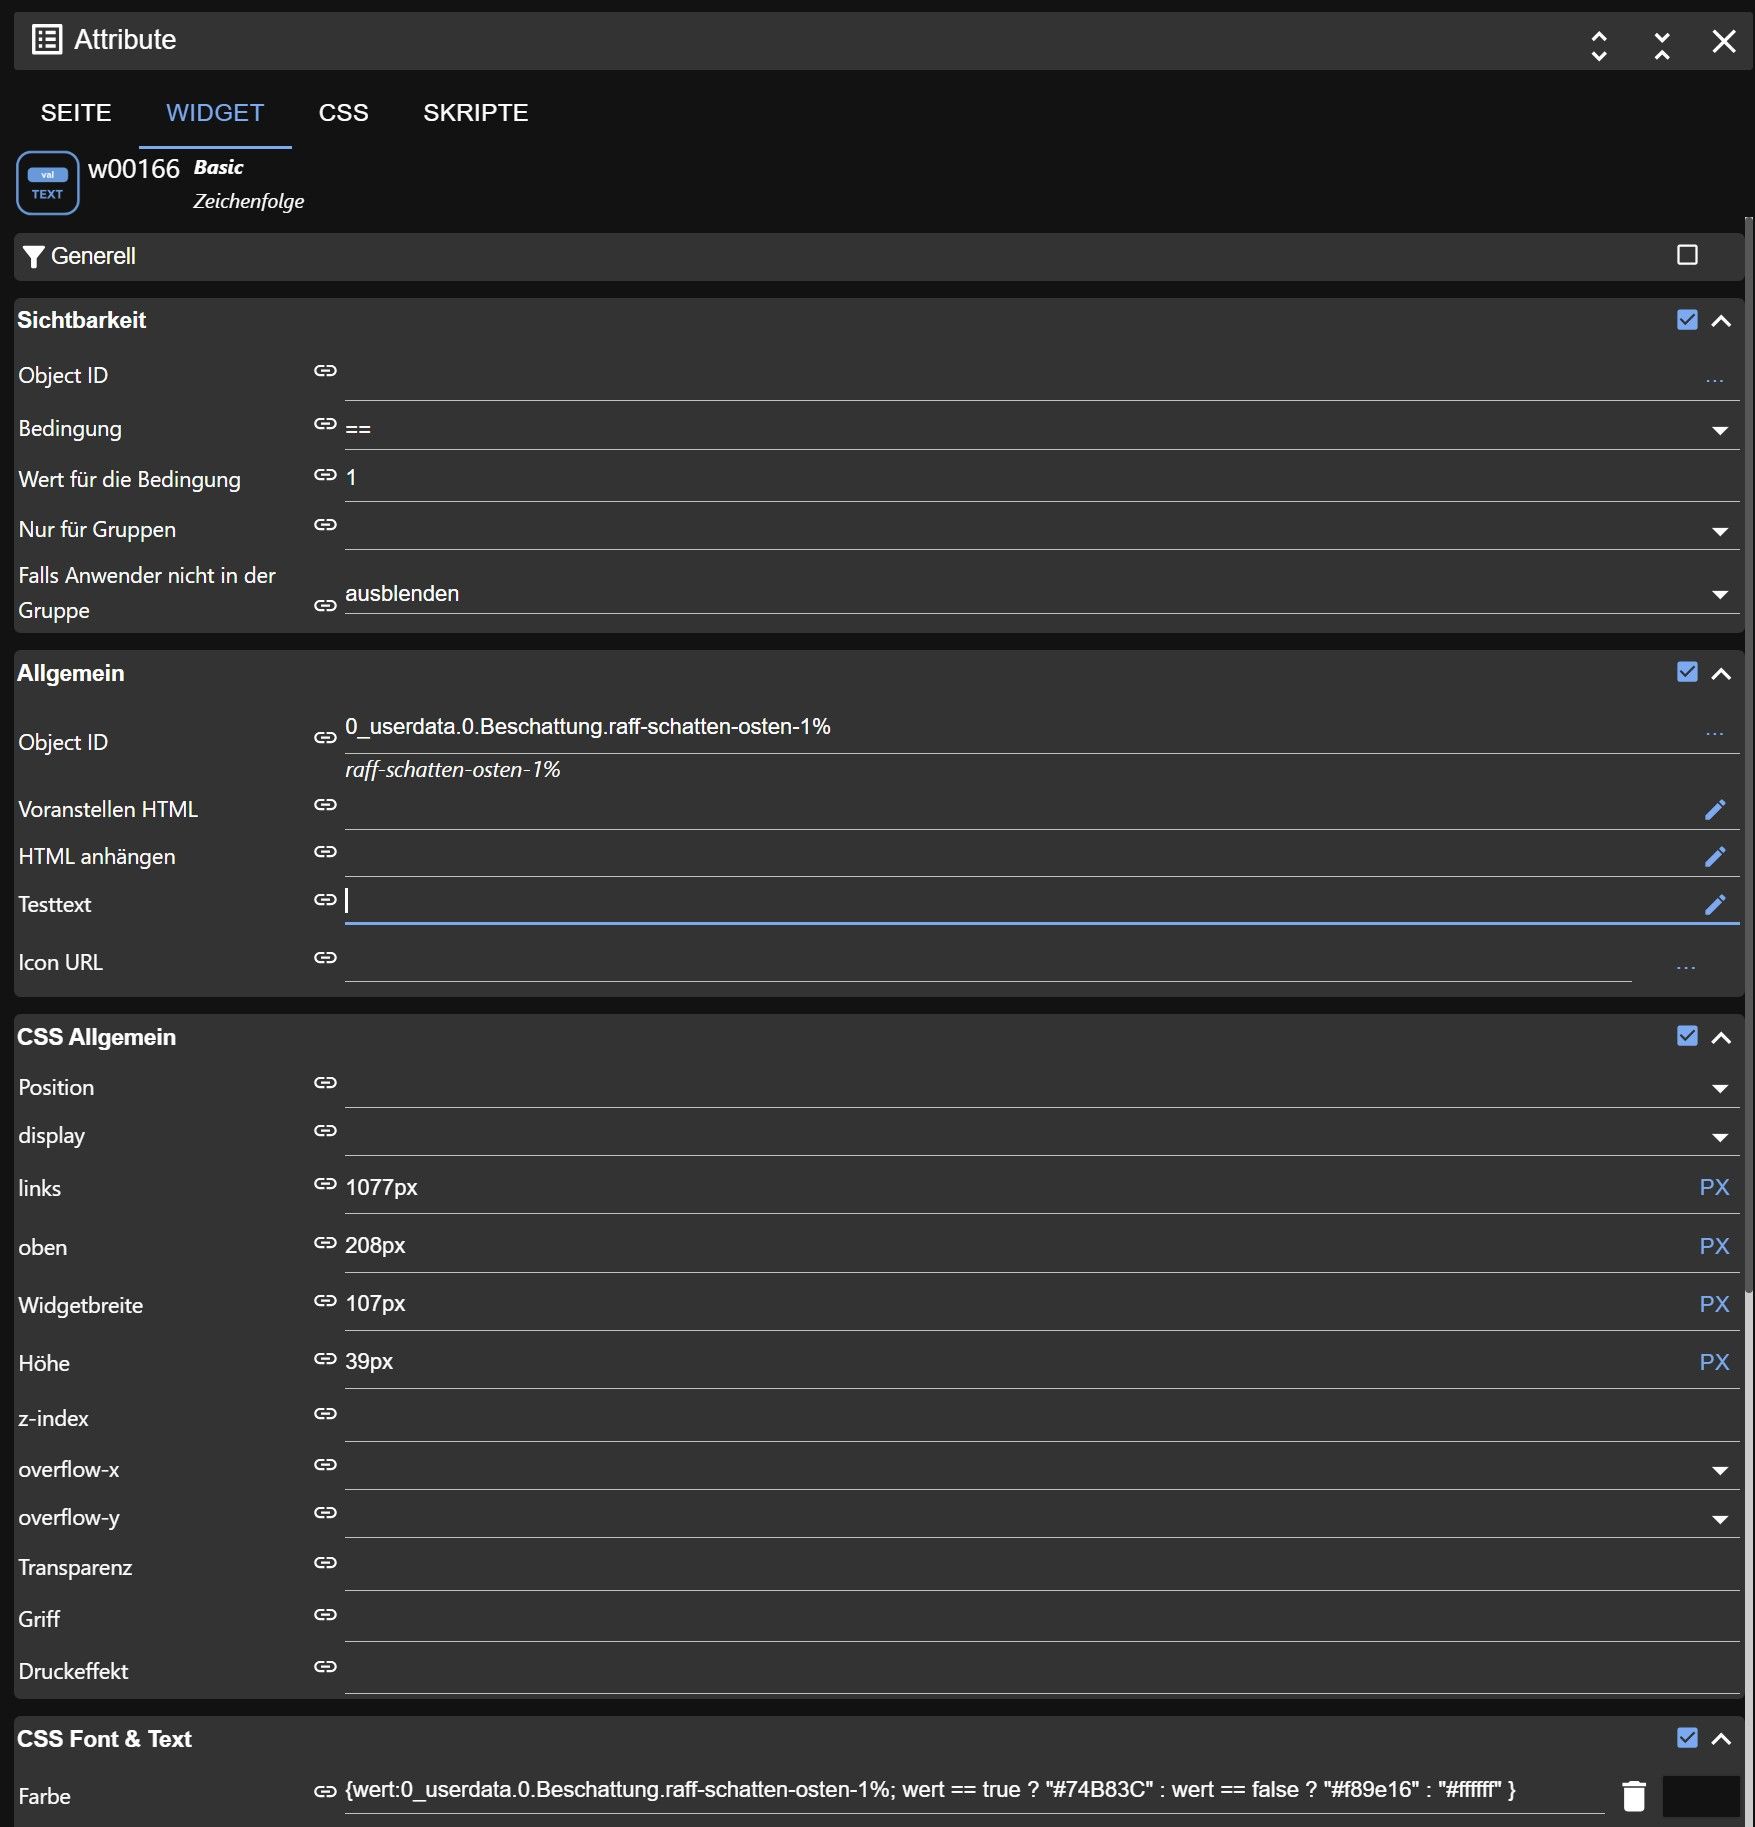This screenshot has width=1755, height=1827.
Task: Click the Druckeffekt input field
Action: pos(1042,1670)
